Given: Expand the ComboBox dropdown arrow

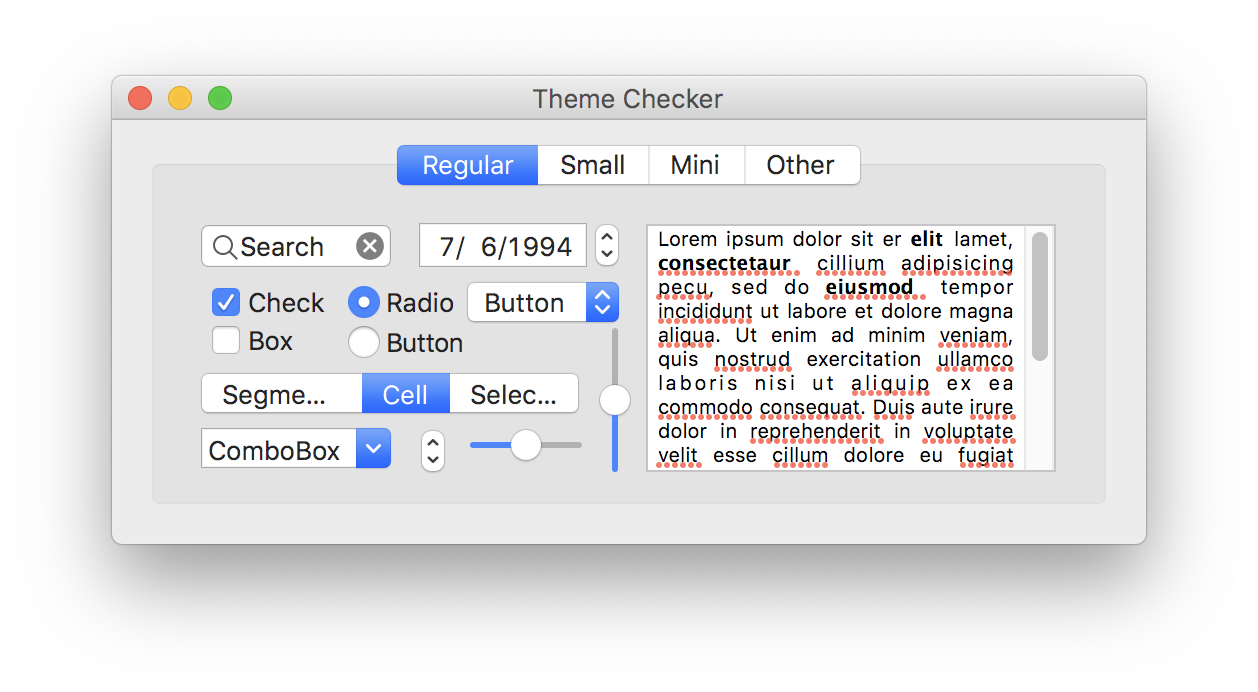Looking at the screenshot, I should pos(374,450).
